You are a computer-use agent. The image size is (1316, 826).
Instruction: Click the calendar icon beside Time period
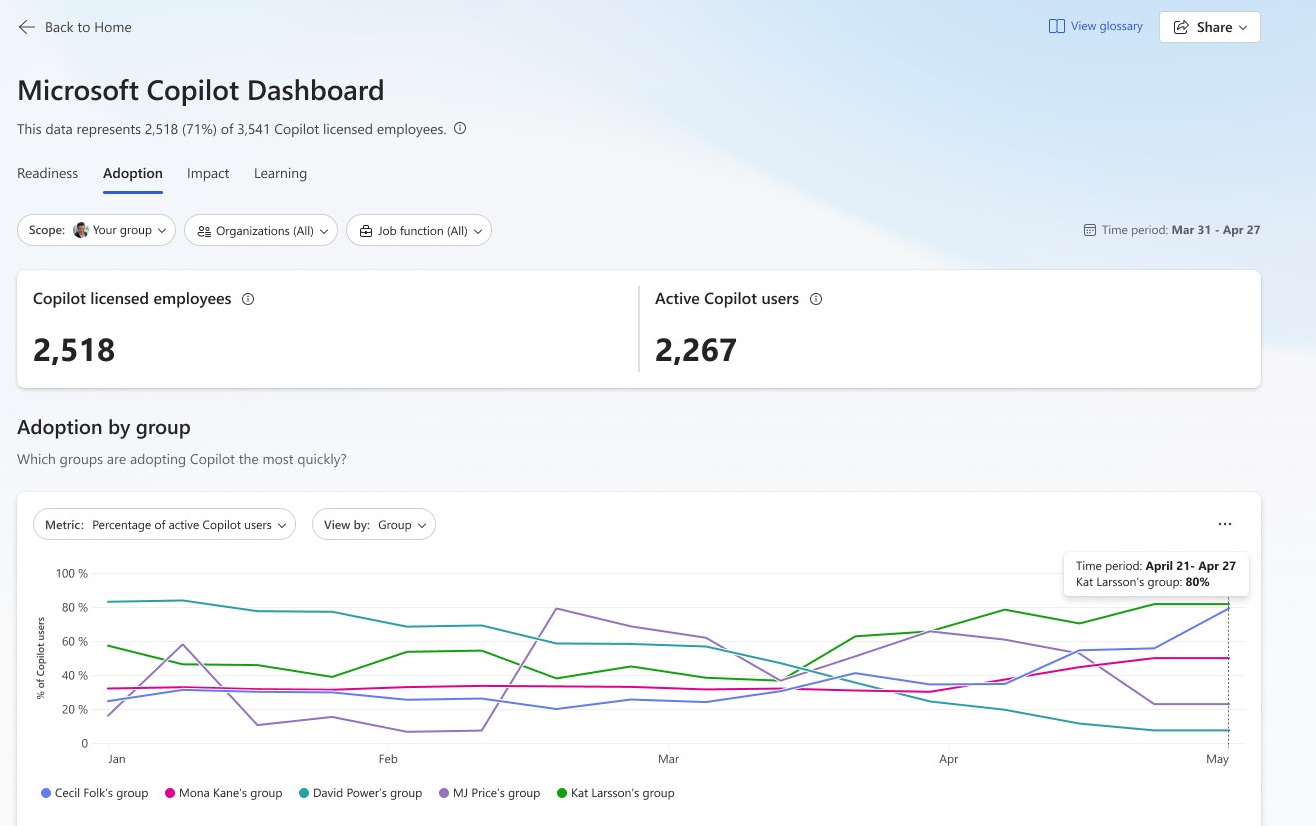point(1090,230)
